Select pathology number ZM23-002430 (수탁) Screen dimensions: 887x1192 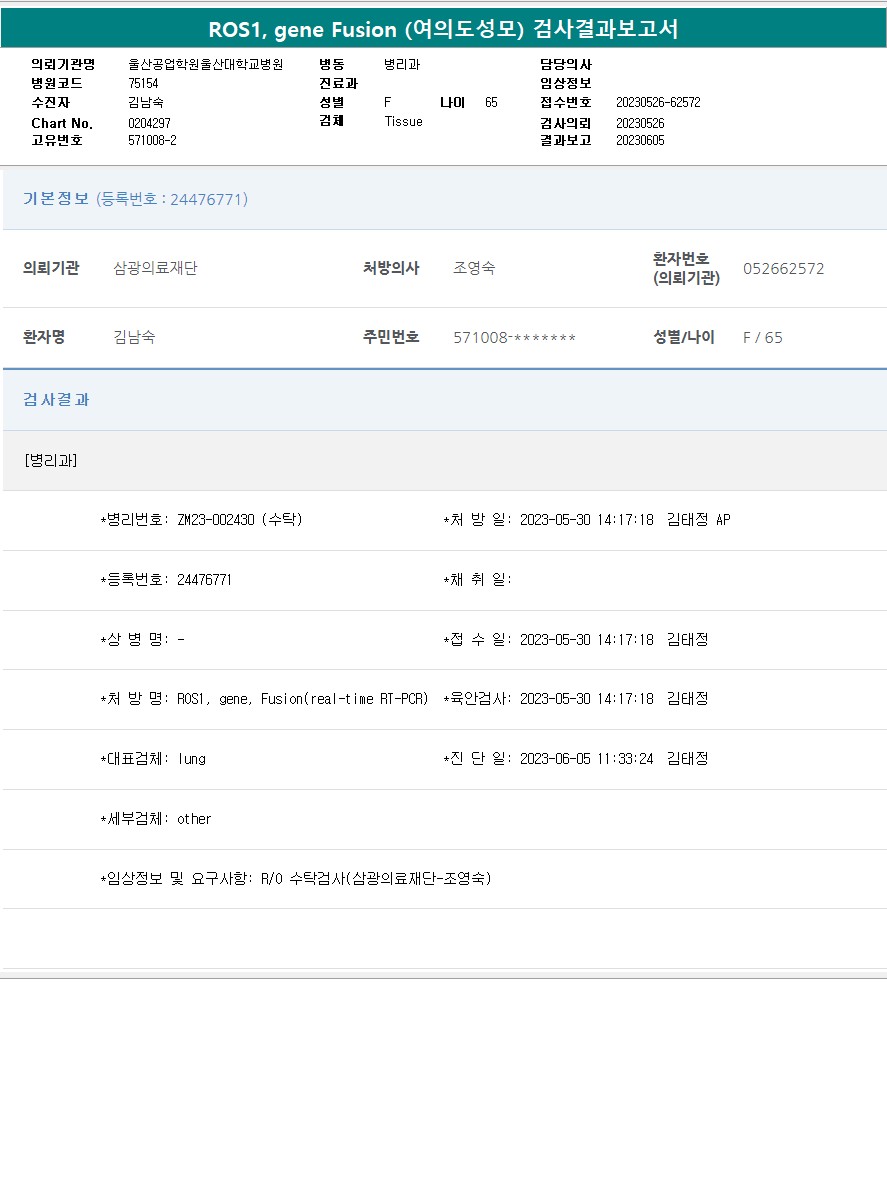pyautogui.click(x=239, y=520)
